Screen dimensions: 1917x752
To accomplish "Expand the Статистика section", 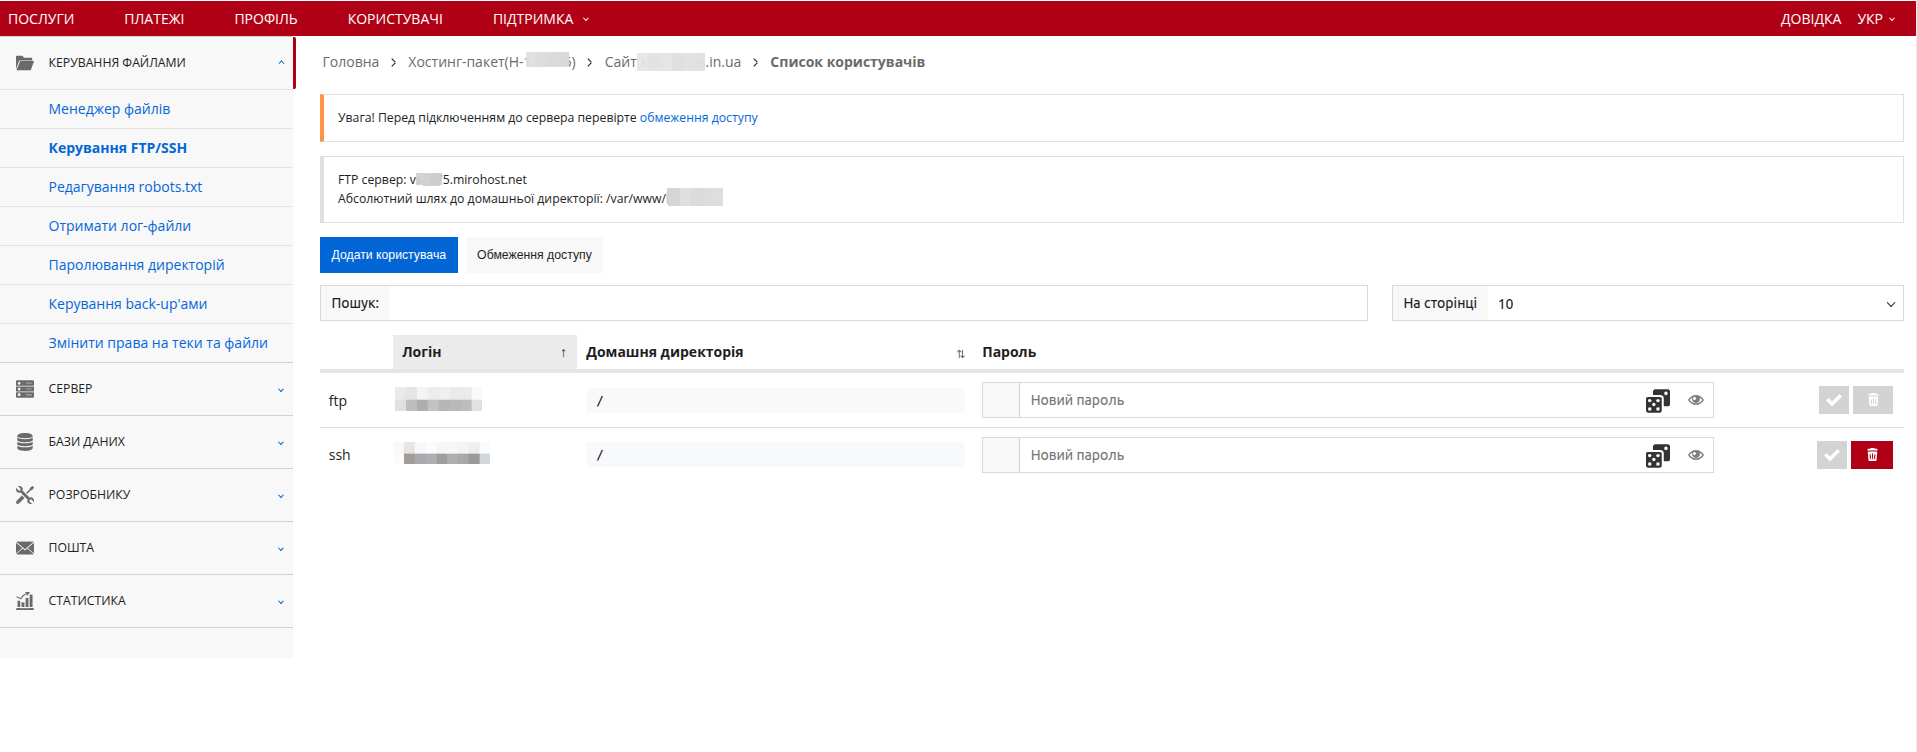I will [281, 602].
